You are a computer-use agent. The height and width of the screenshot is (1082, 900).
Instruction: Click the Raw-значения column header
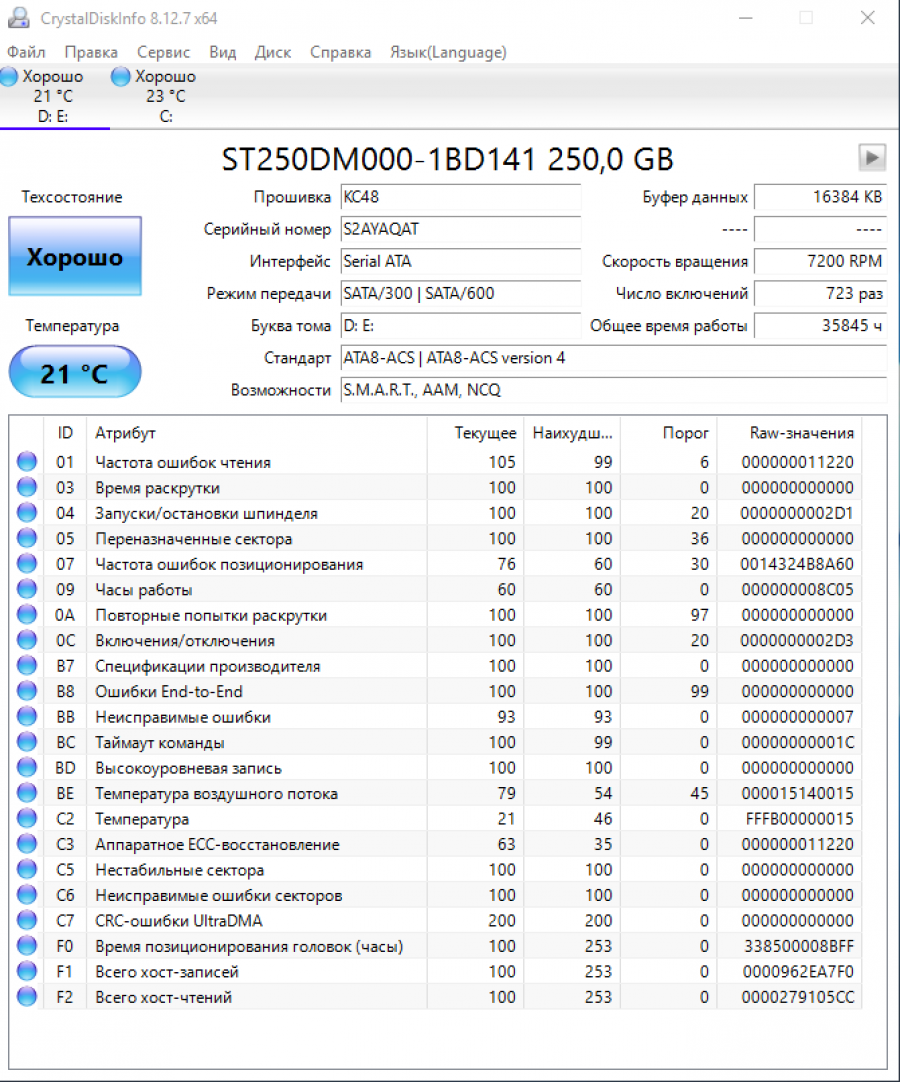pyautogui.click(x=801, y=433)
